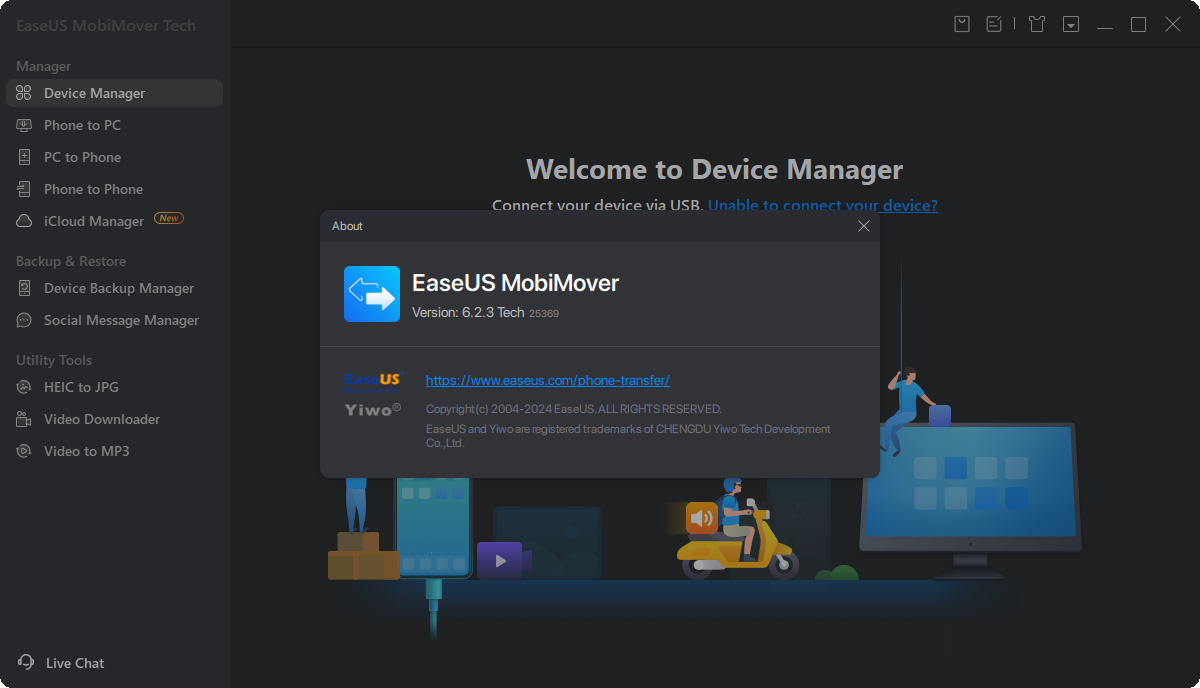Screen dimensions: 1200x688
Task: Open Live Chat support
Action: point(61,663)
